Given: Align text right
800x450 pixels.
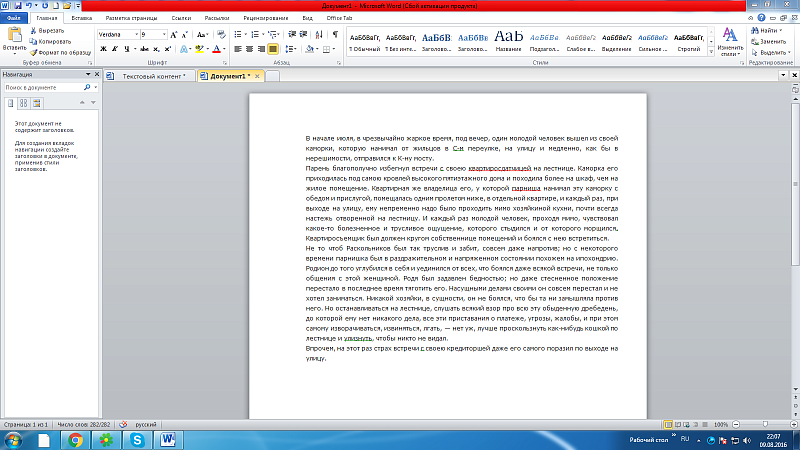Looking at the screenshot, I should tap(261, 49).
